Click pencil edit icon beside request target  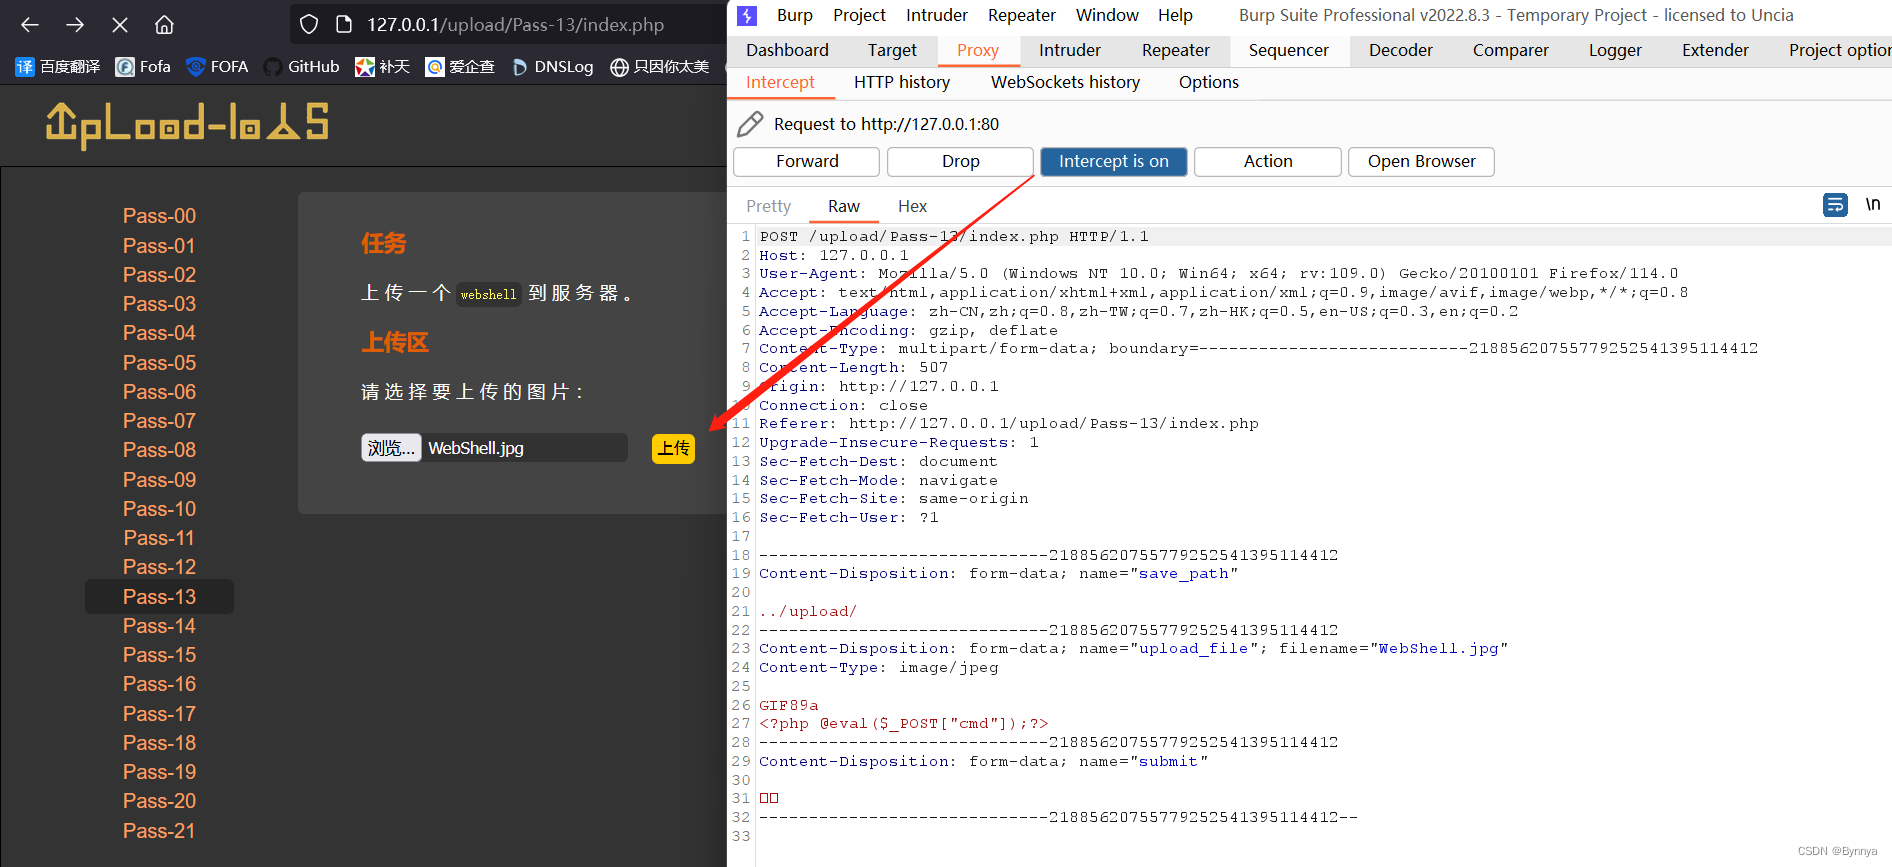[750, 124]
